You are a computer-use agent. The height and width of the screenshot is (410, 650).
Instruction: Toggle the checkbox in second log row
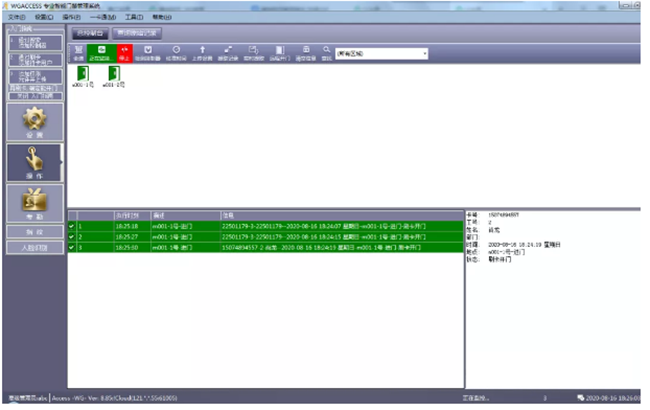71,237
